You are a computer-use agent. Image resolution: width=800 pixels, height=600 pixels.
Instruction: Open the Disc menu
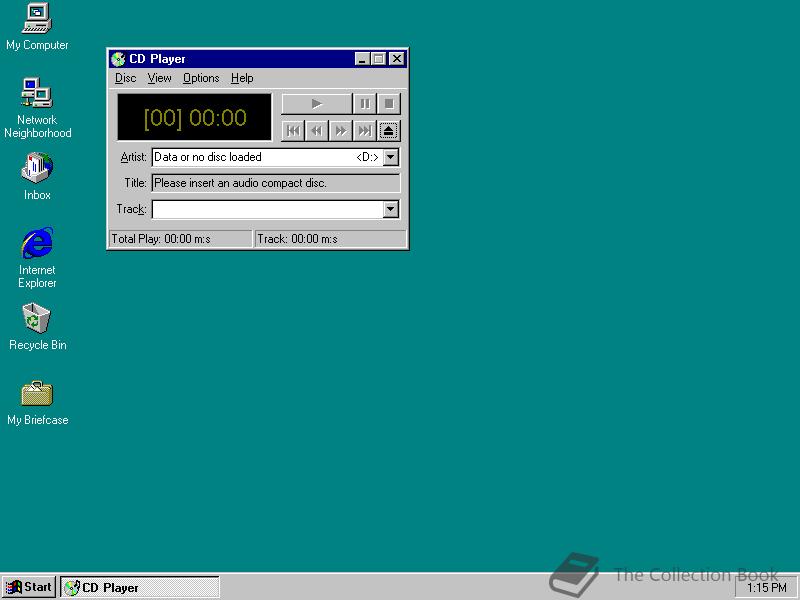[126, 78]
